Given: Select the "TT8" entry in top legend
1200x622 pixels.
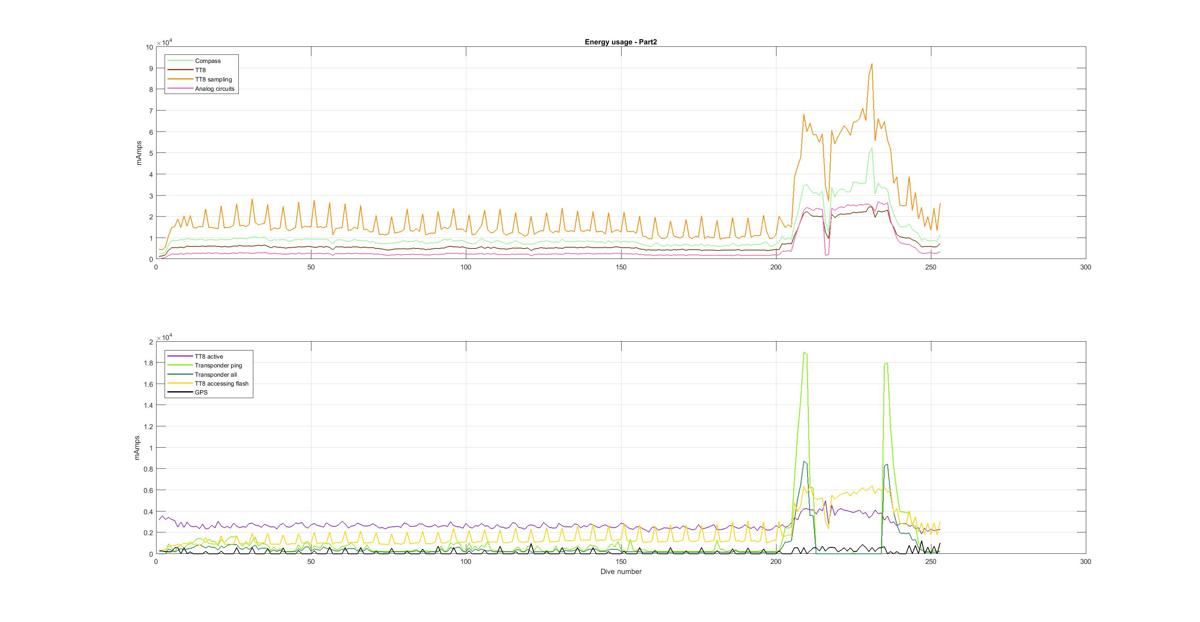Looking at the screenshot, I should point(189,70).
